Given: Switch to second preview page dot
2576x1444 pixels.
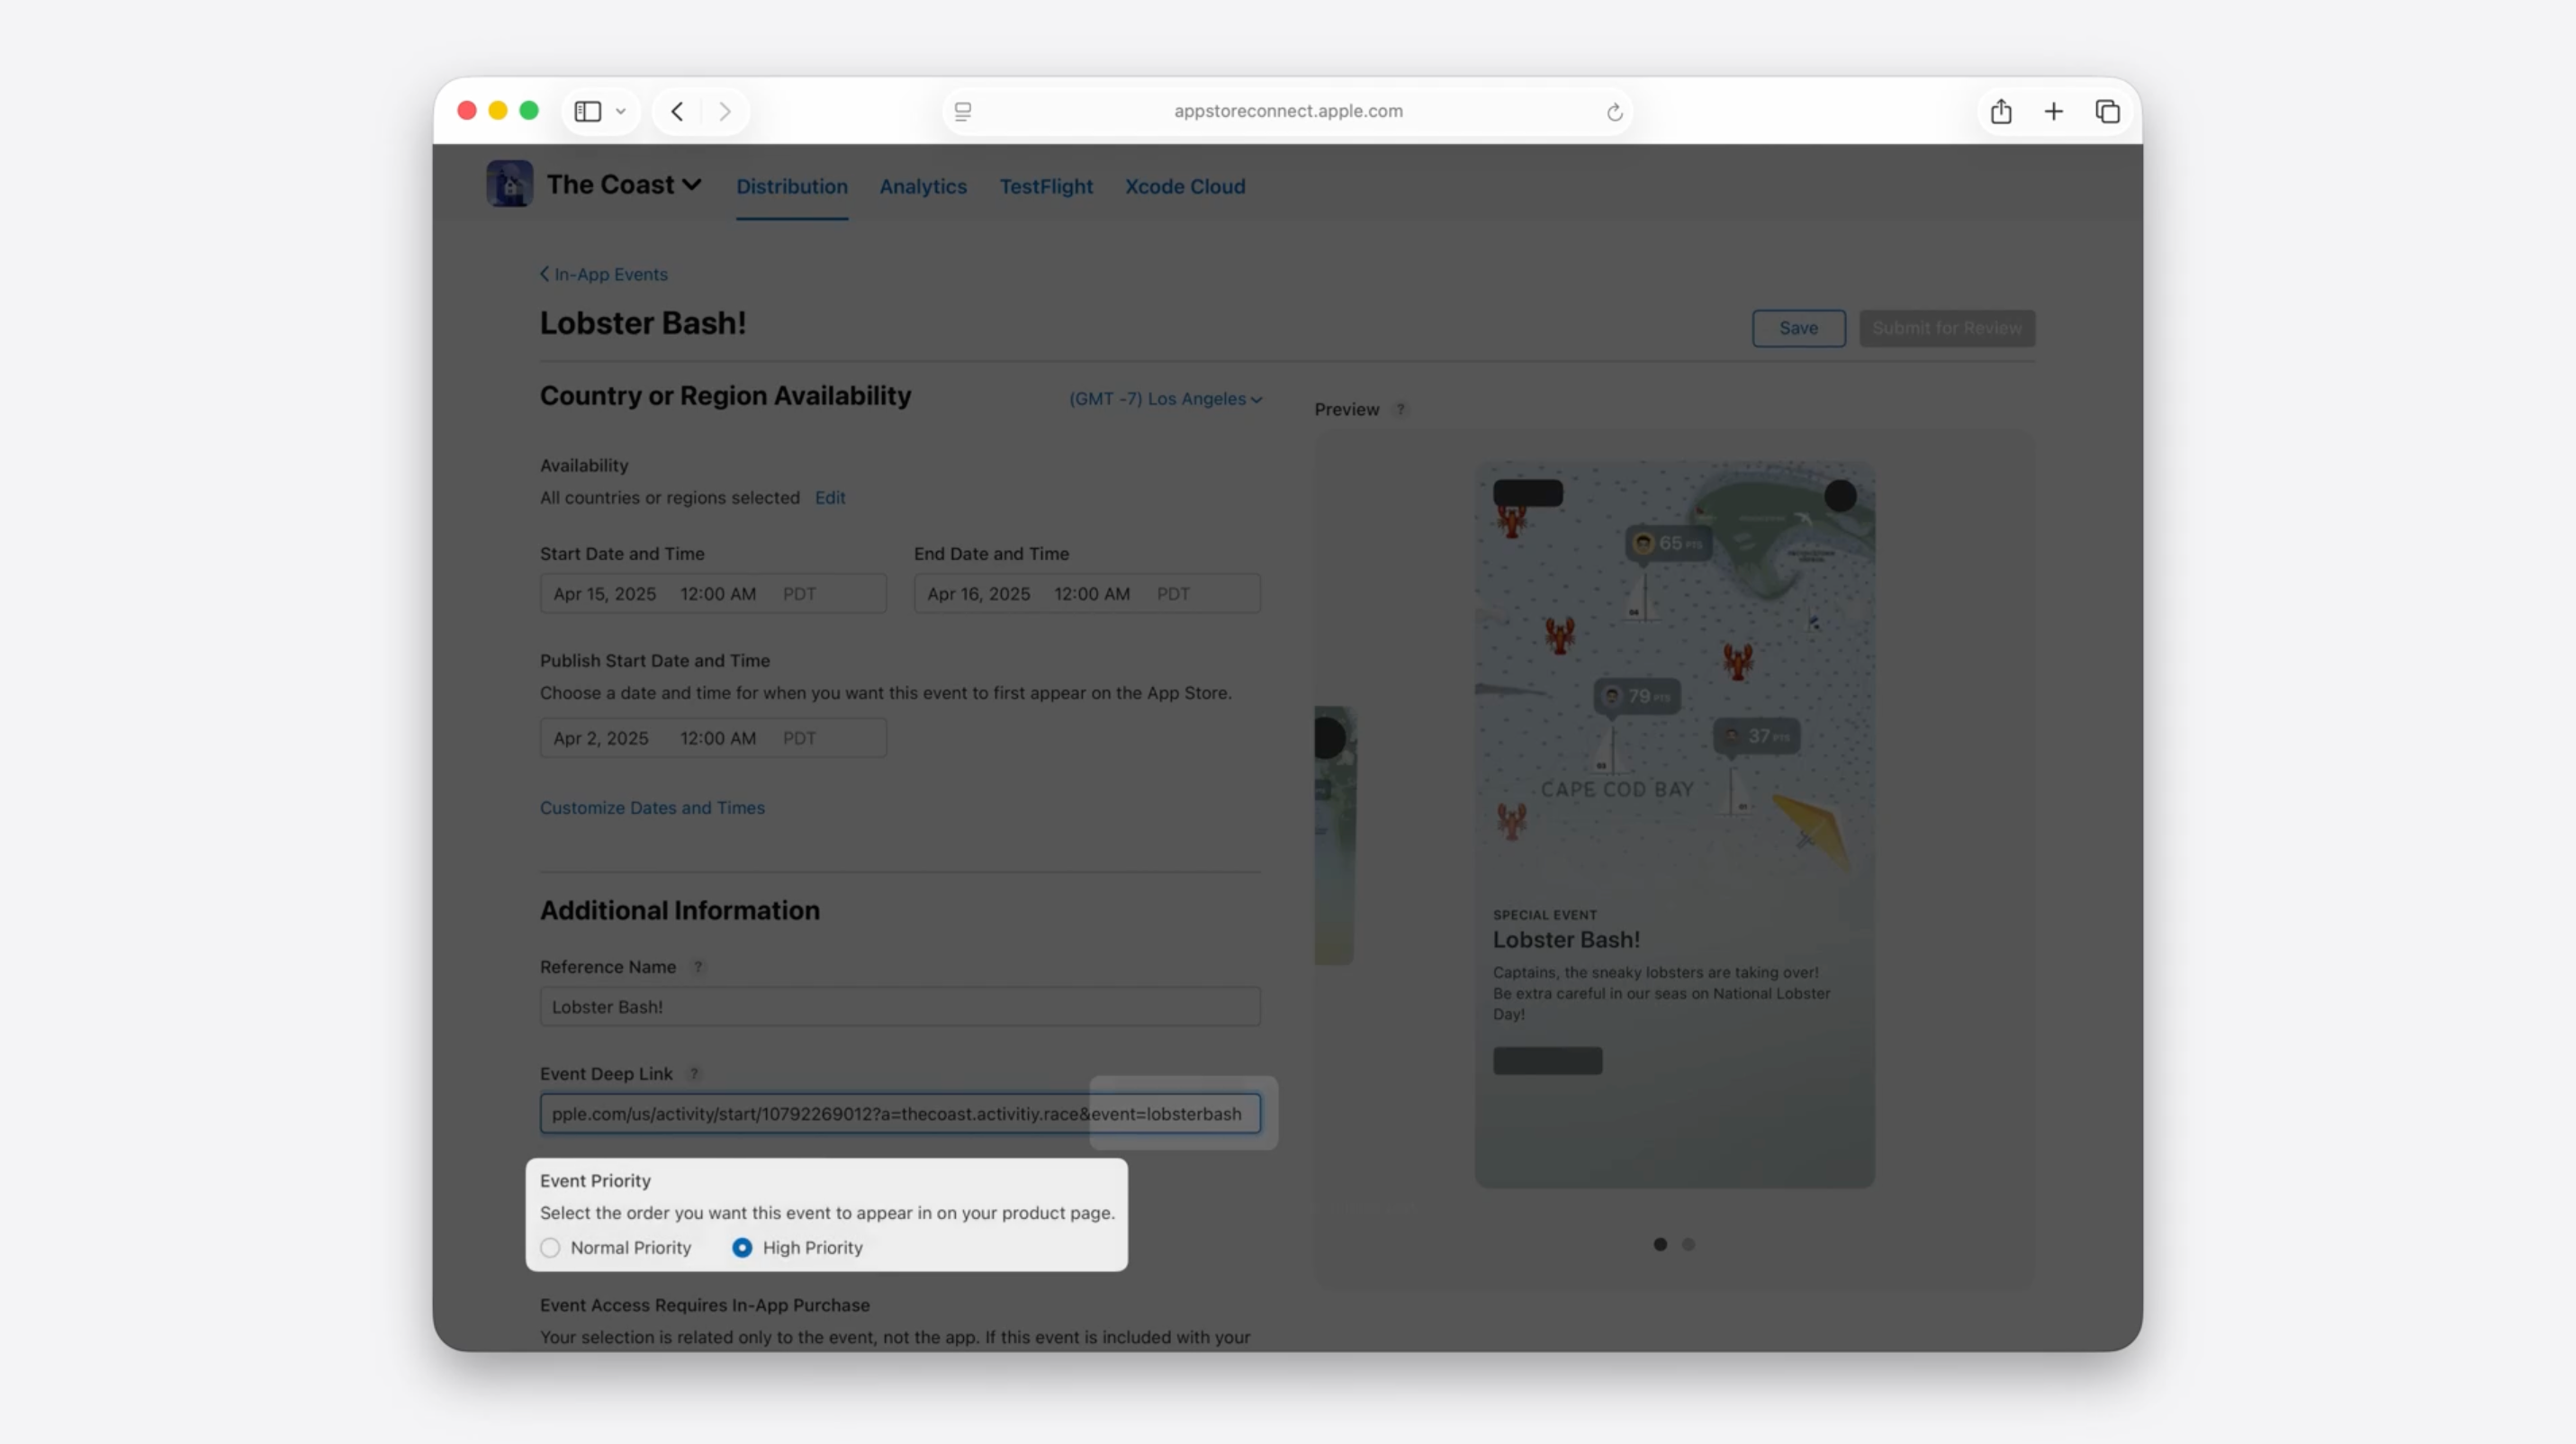Looking at the screenshot, I should [1688, 1245].
